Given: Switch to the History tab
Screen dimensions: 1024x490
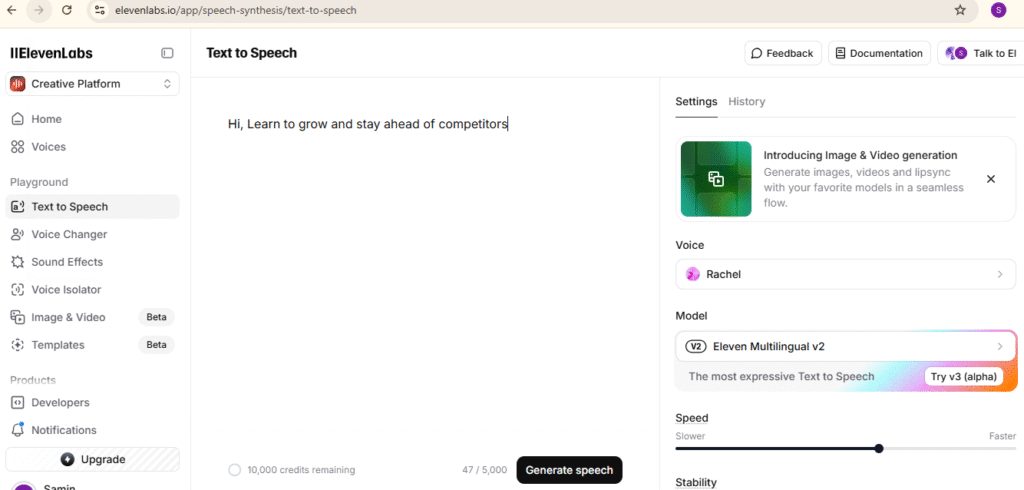Looking at the screenshot, I should (x=746, y=101).
